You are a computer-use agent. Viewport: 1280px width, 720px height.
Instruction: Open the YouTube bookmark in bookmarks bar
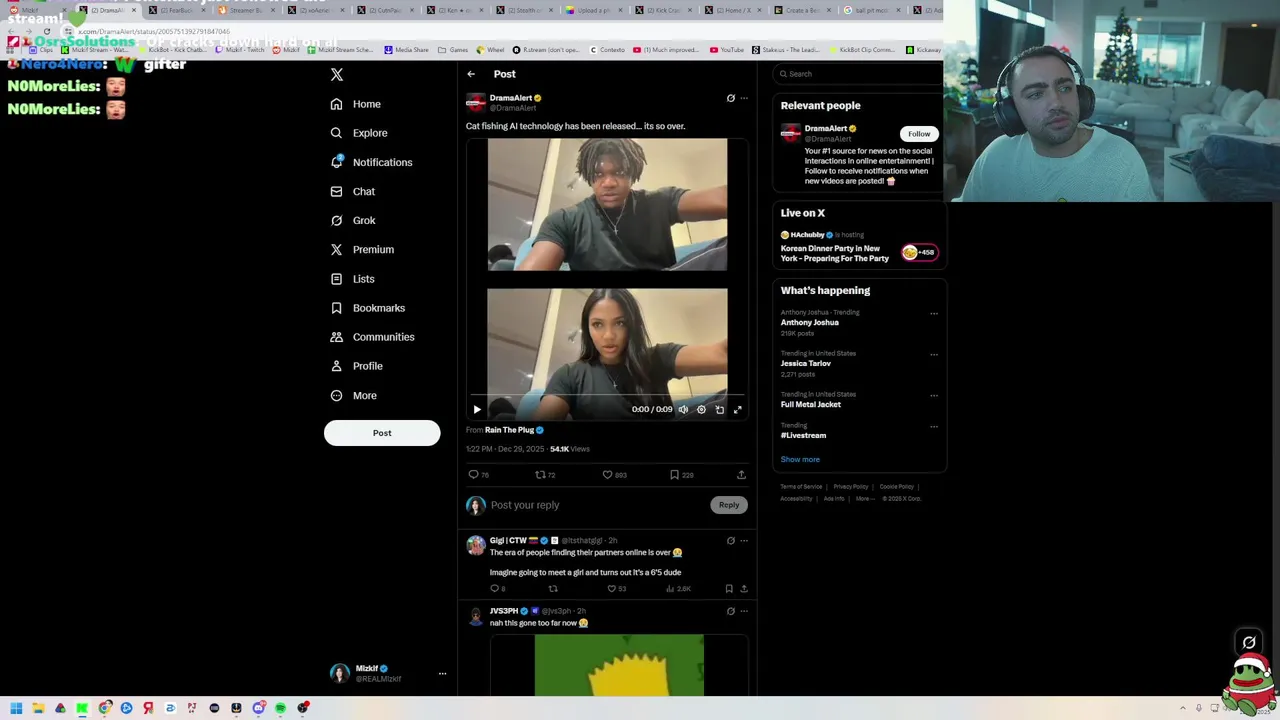(727, 50)
